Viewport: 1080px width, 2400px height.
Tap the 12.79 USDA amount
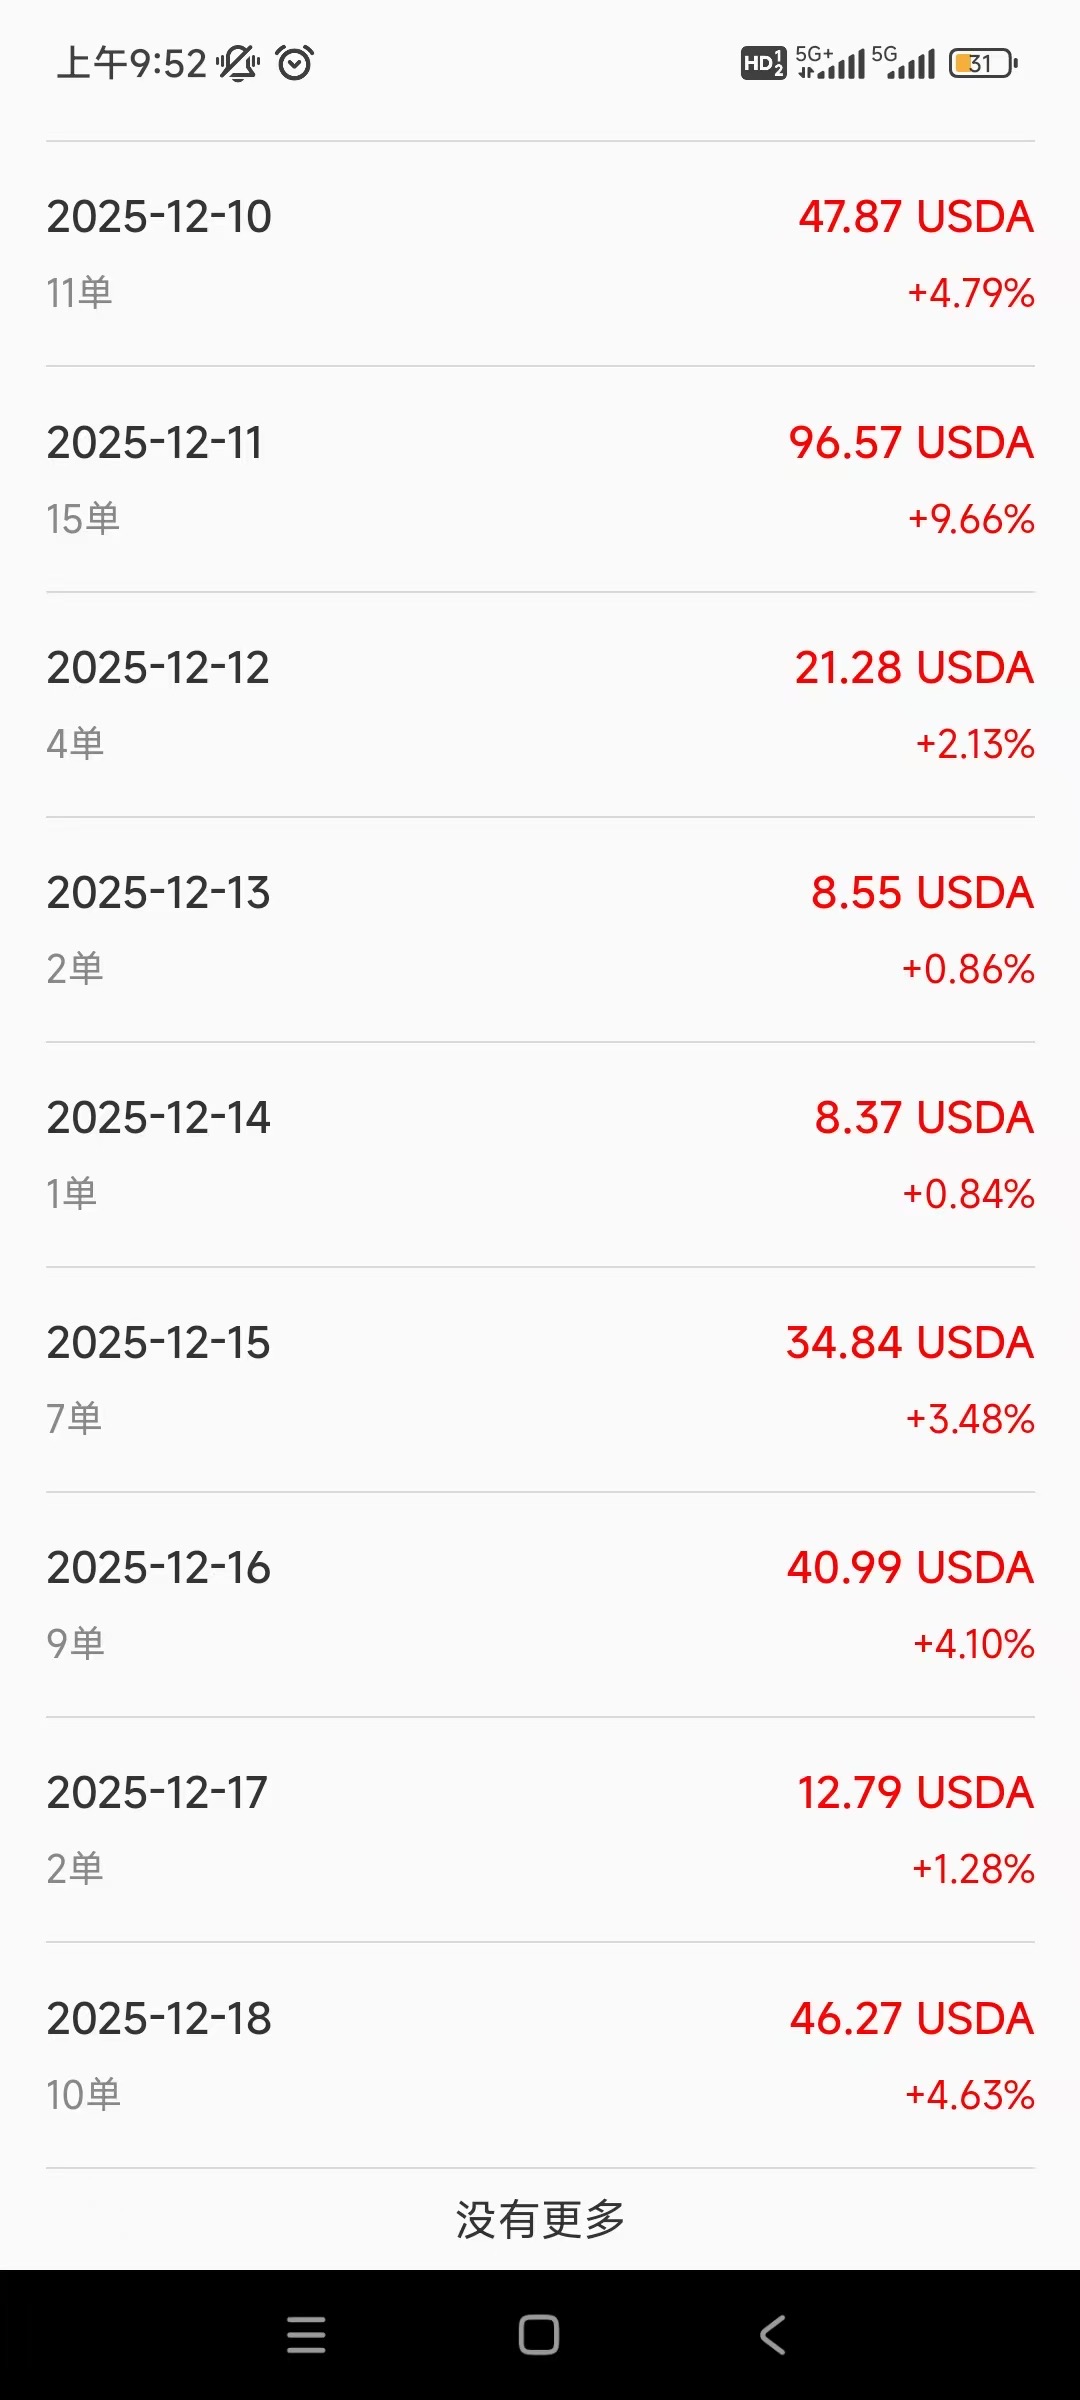coord(915,1793)
